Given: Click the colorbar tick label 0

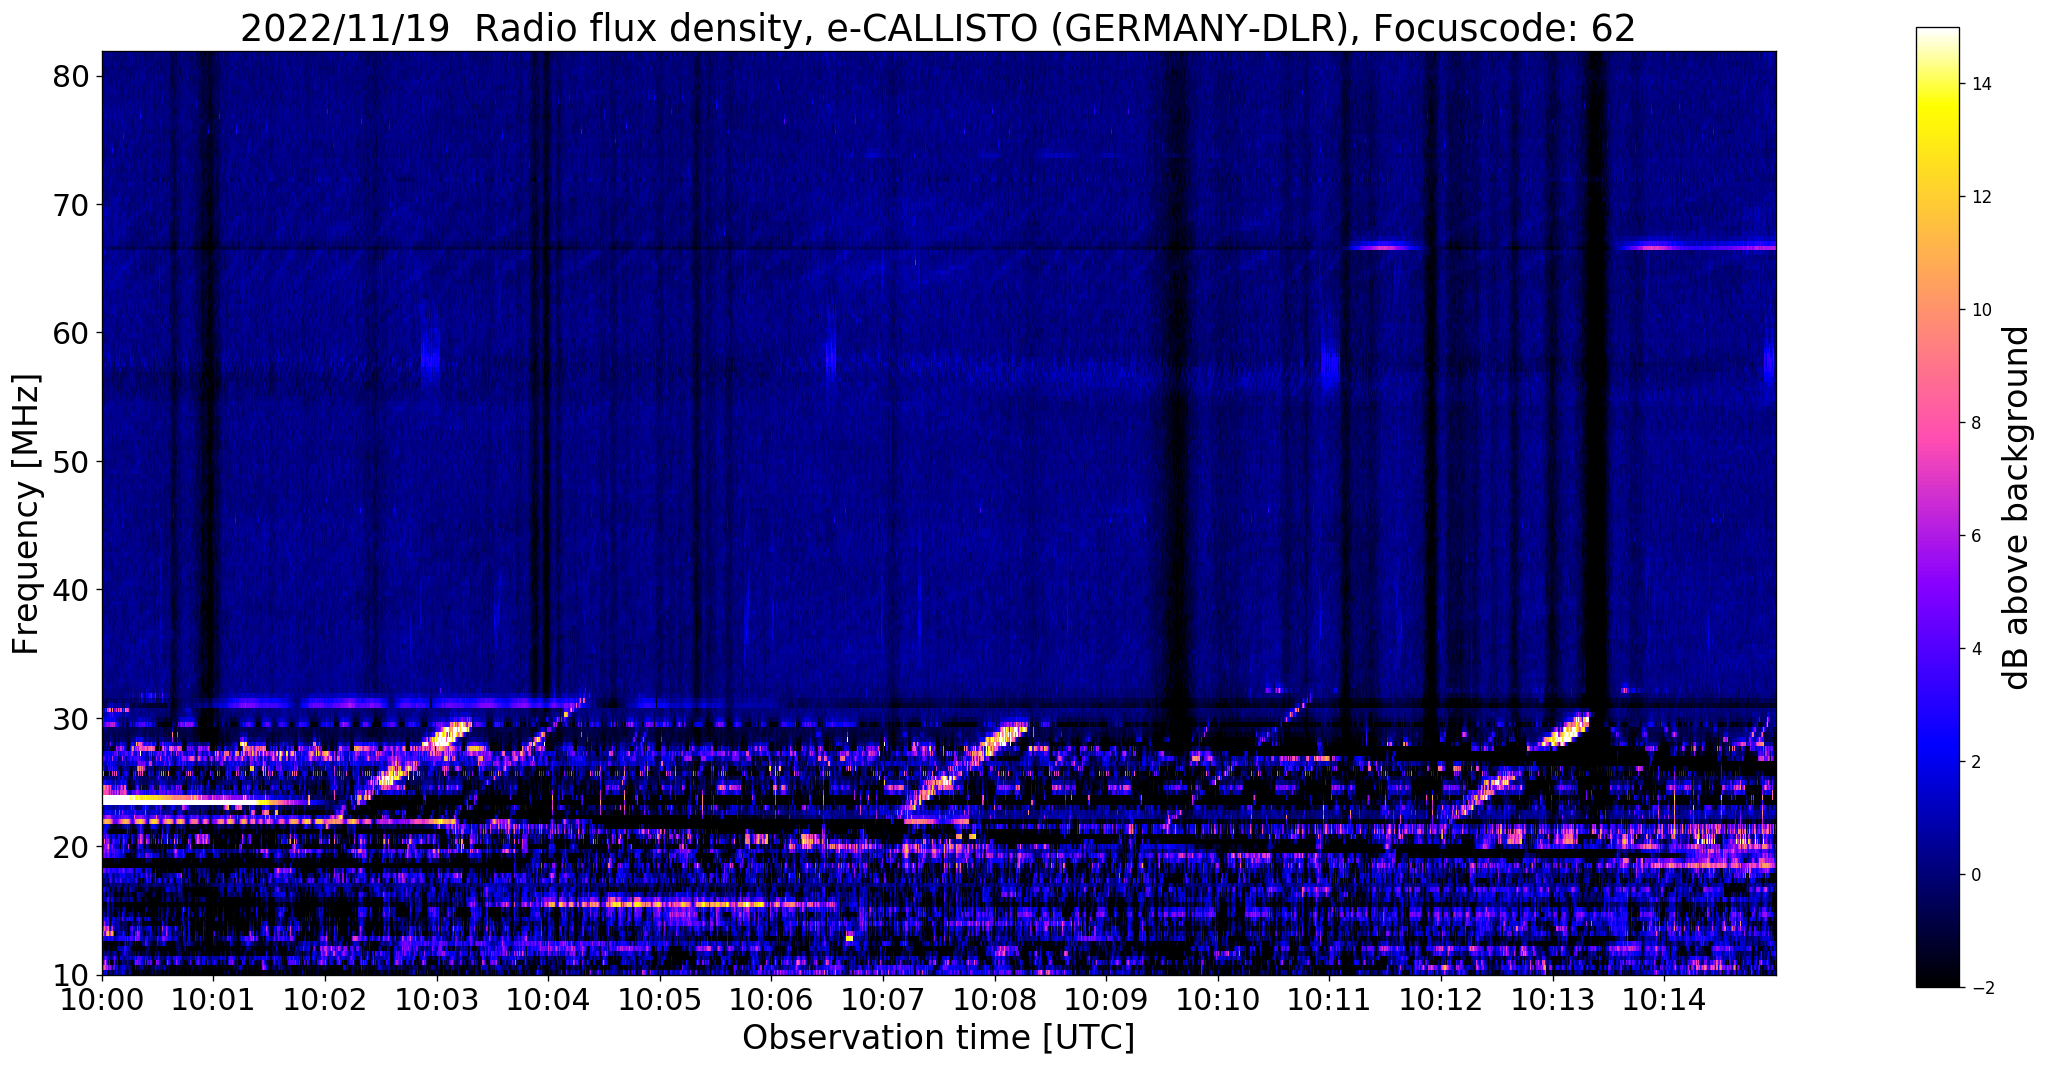Looking at the screenshot, I should tap(1975, 875).
